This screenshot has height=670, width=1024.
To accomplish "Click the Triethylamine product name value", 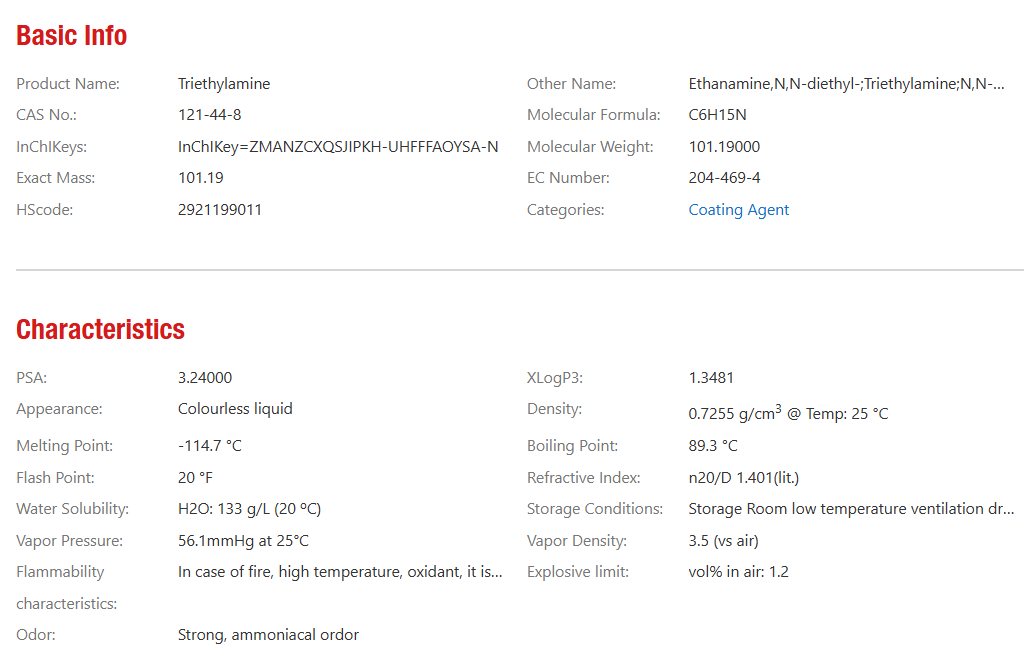I will pos(224,84).
